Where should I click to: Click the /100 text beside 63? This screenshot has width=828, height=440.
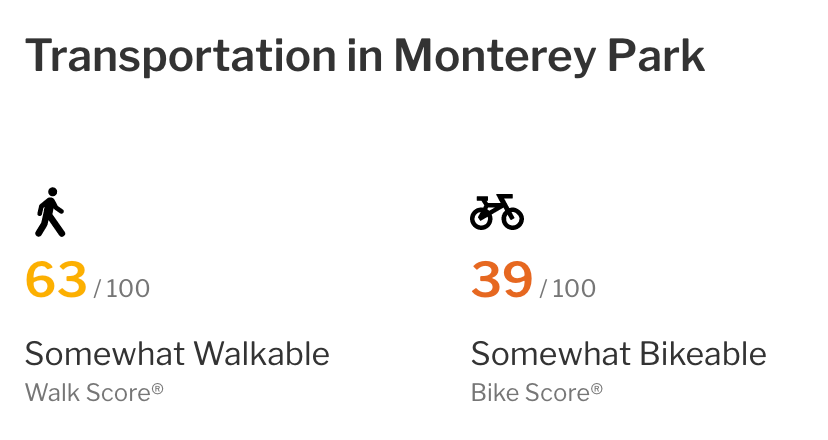[122, 288]
